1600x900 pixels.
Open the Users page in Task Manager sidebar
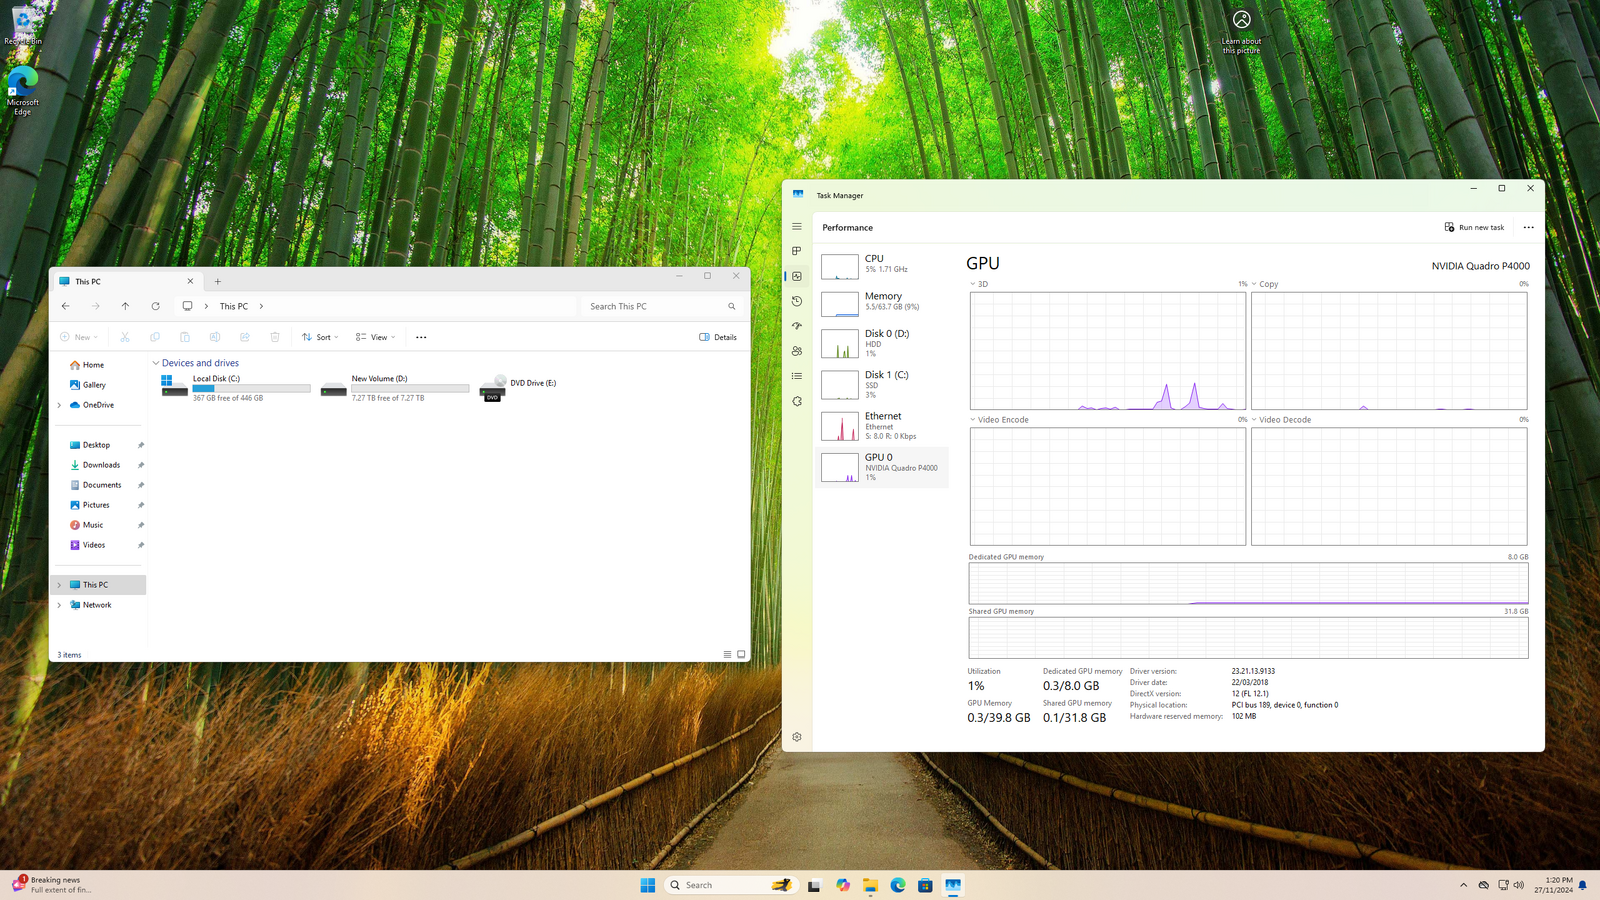click(797, 351)
